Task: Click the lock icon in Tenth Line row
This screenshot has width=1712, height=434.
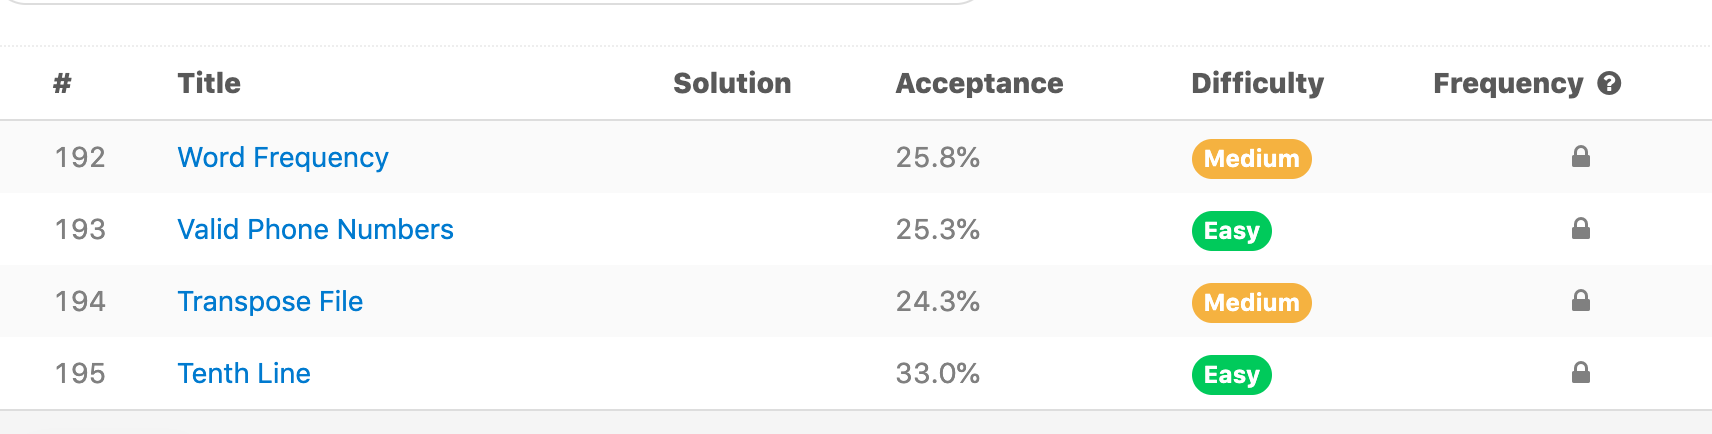Action: pos(1581,373)
